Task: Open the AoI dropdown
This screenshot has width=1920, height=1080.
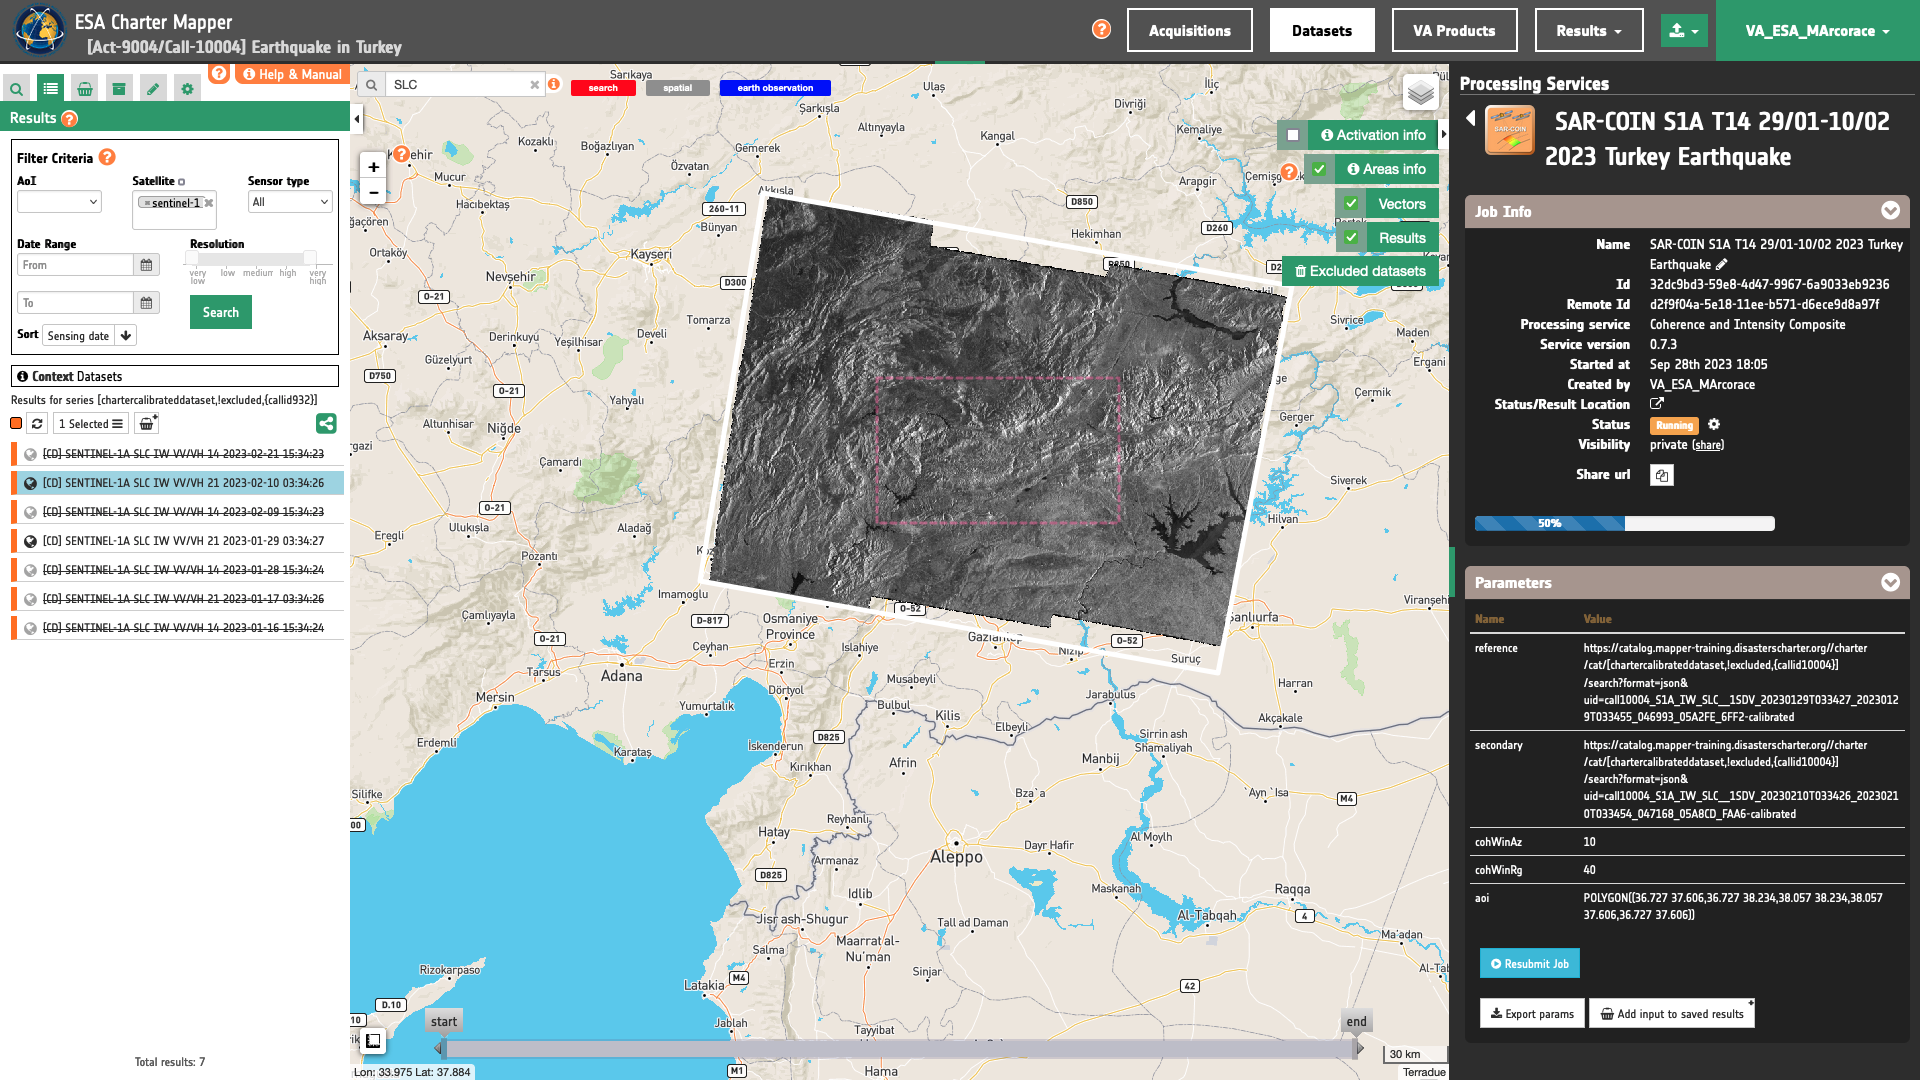Action: pyautogui.click(x=59, y=202)
